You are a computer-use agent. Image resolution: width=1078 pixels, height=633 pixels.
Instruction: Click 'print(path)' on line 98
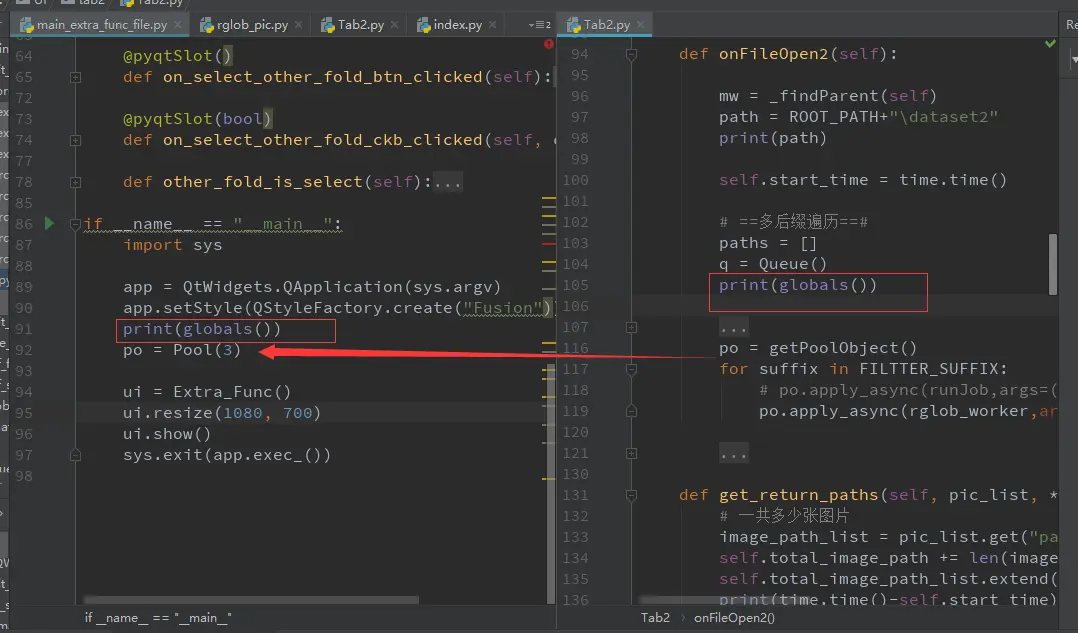click(x=773, y=138)
